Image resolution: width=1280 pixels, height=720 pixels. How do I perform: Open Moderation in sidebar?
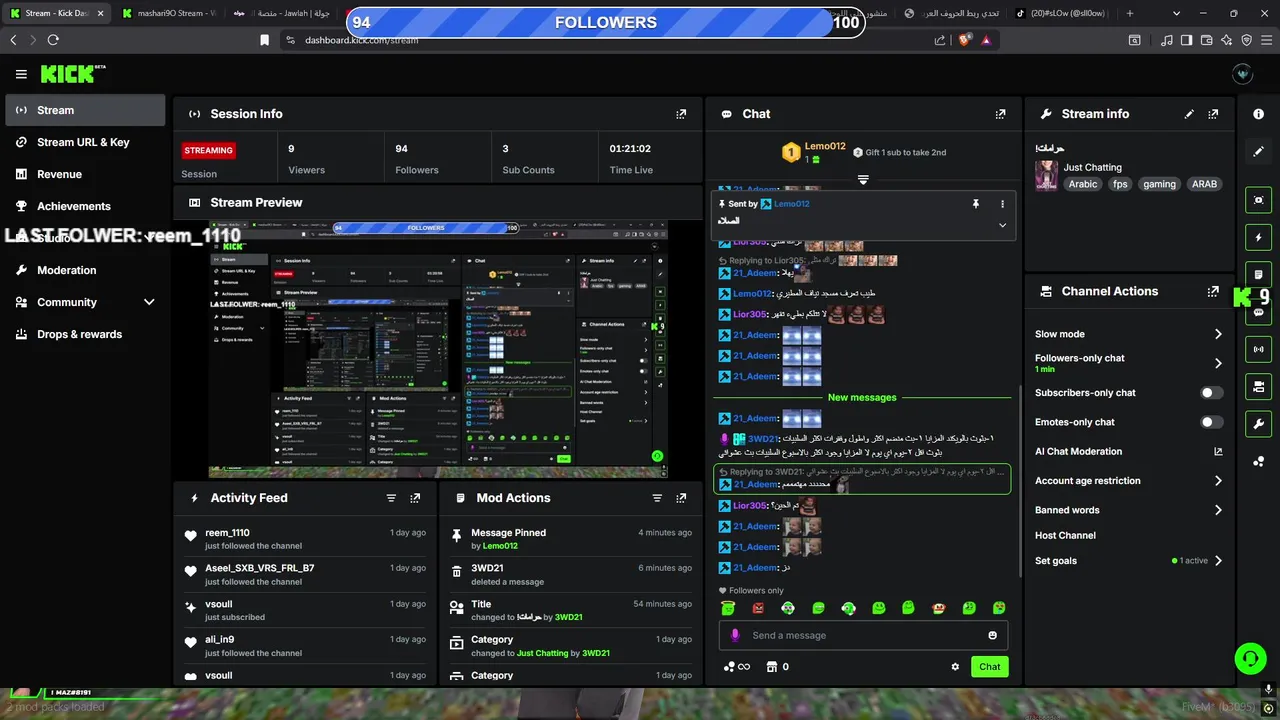click(x=85, y=270)
